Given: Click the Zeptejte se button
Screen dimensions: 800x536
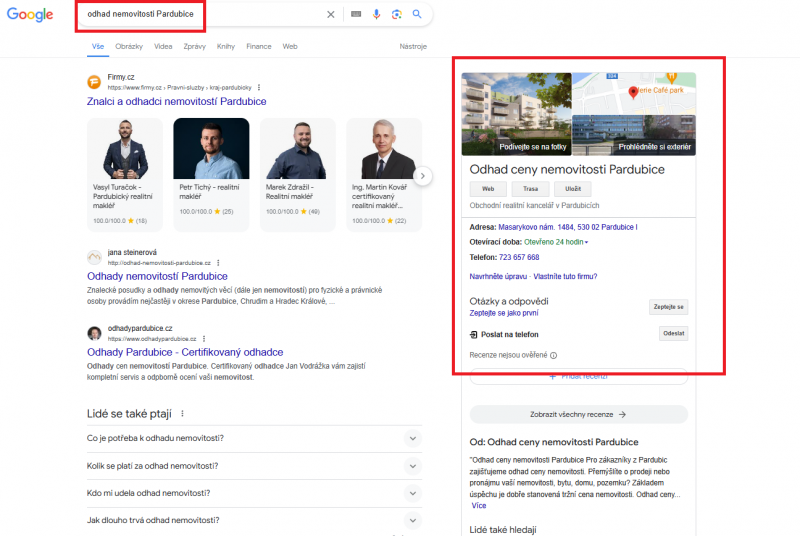Looking at the screenshot, I should coord(668,307).
